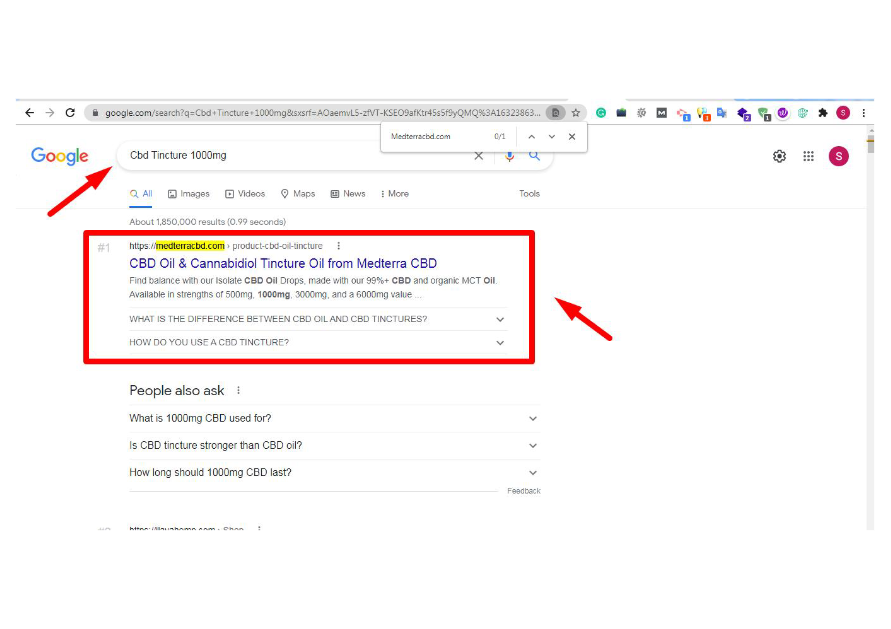The height and width of the screenshot is (629, 891).
Task: Open the Chrome profile avatar in toolbar
Action: (843, 113)
